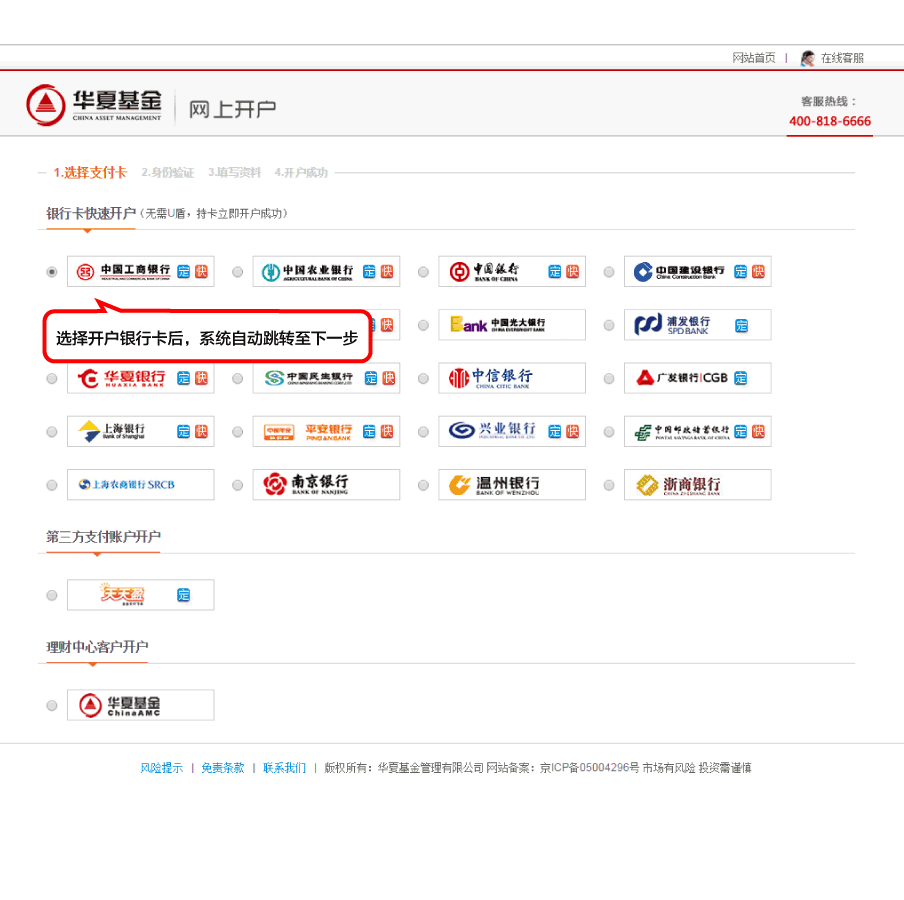Select the 中国工商银行 radio button
The width and height of the screenshot is (904, 900).
coord(52,272)
